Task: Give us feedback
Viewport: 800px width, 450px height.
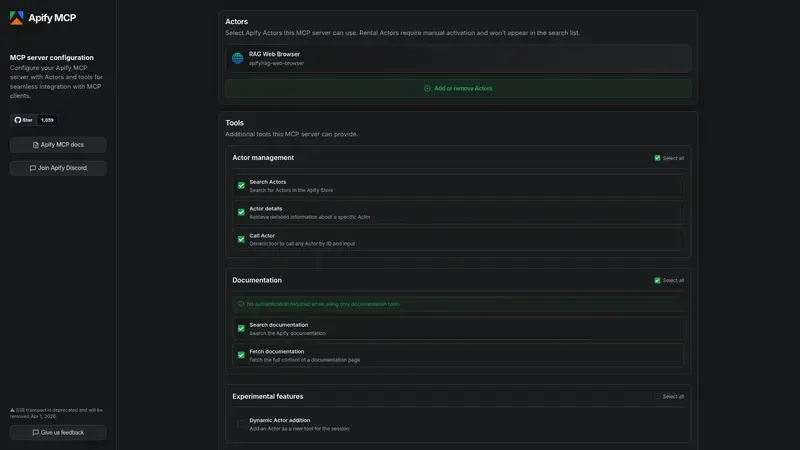Action: [58, 432]
